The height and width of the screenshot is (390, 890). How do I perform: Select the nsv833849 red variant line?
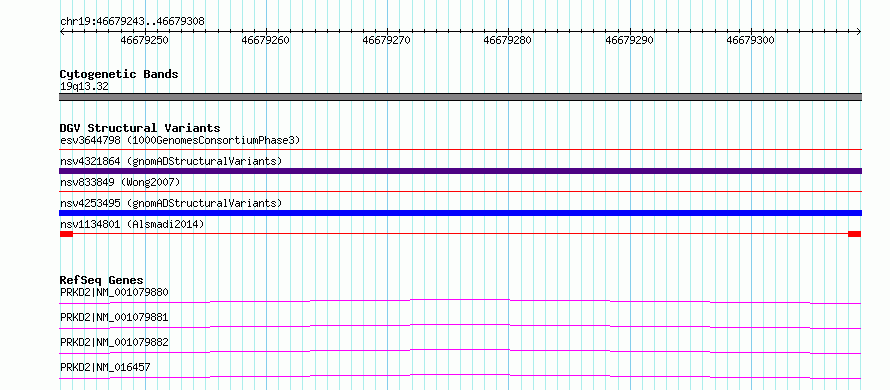tap(460, 192)
